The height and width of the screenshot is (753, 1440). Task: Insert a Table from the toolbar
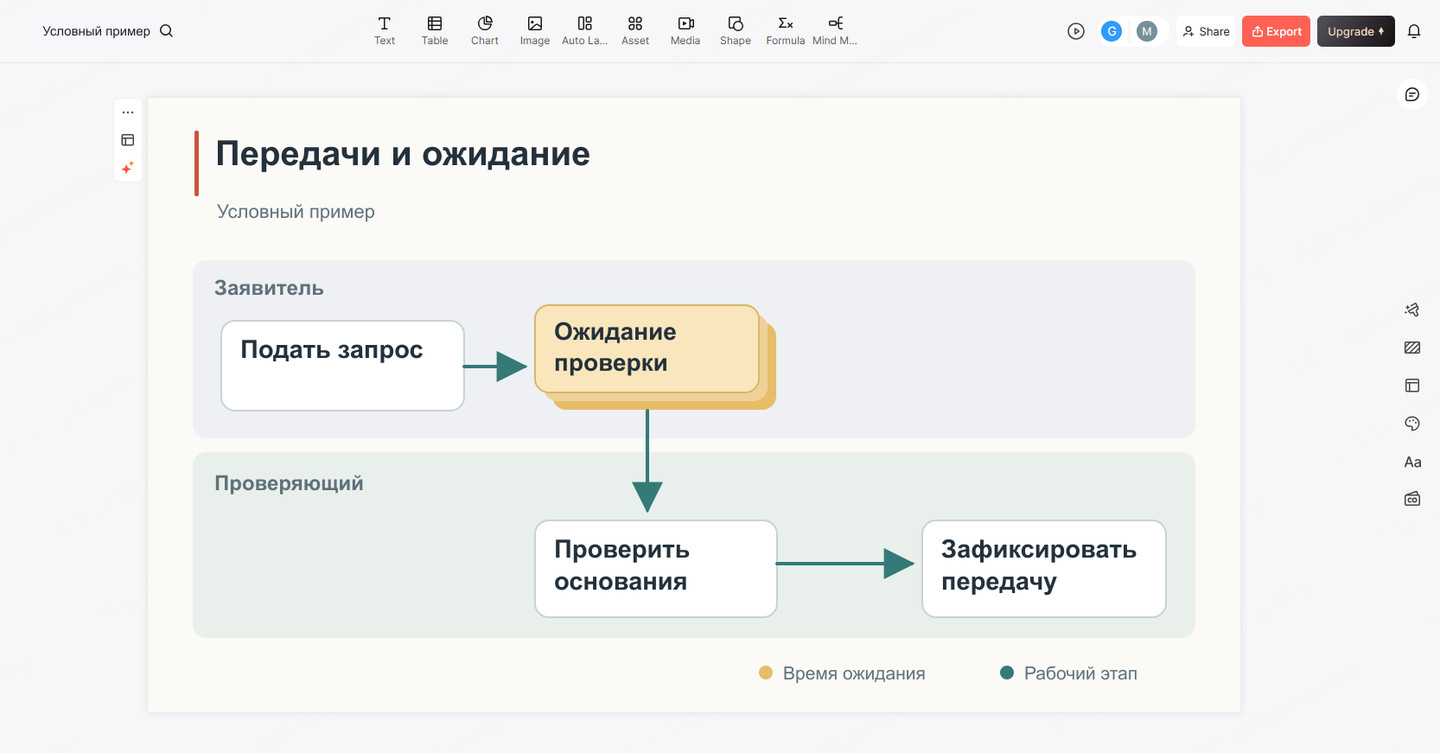pyautogui.click(x=435, y=31)
